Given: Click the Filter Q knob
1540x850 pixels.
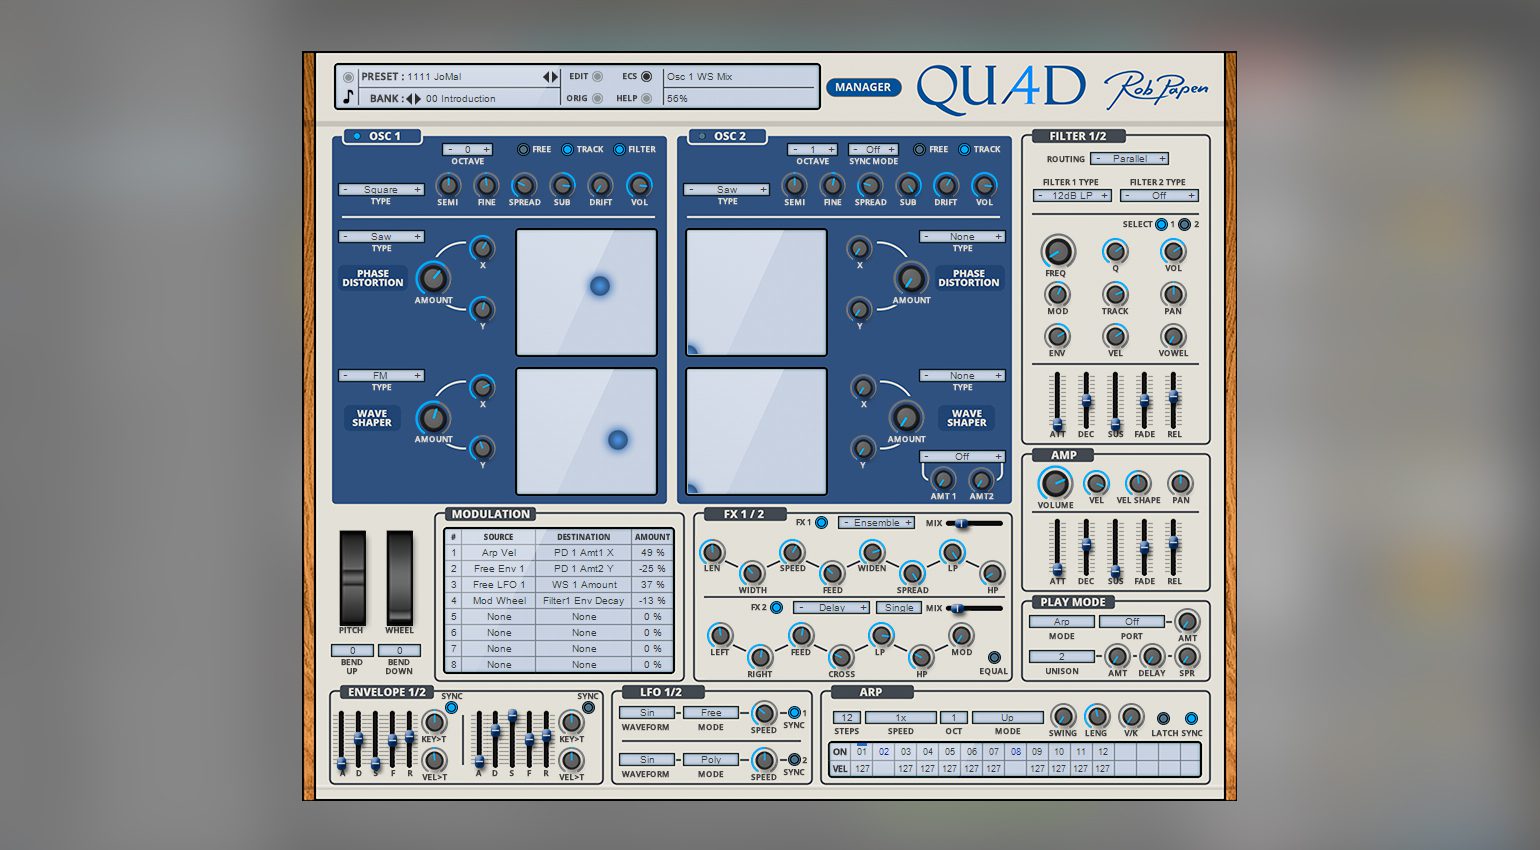Looking at the screenshot, I should tap(1115, 251).
